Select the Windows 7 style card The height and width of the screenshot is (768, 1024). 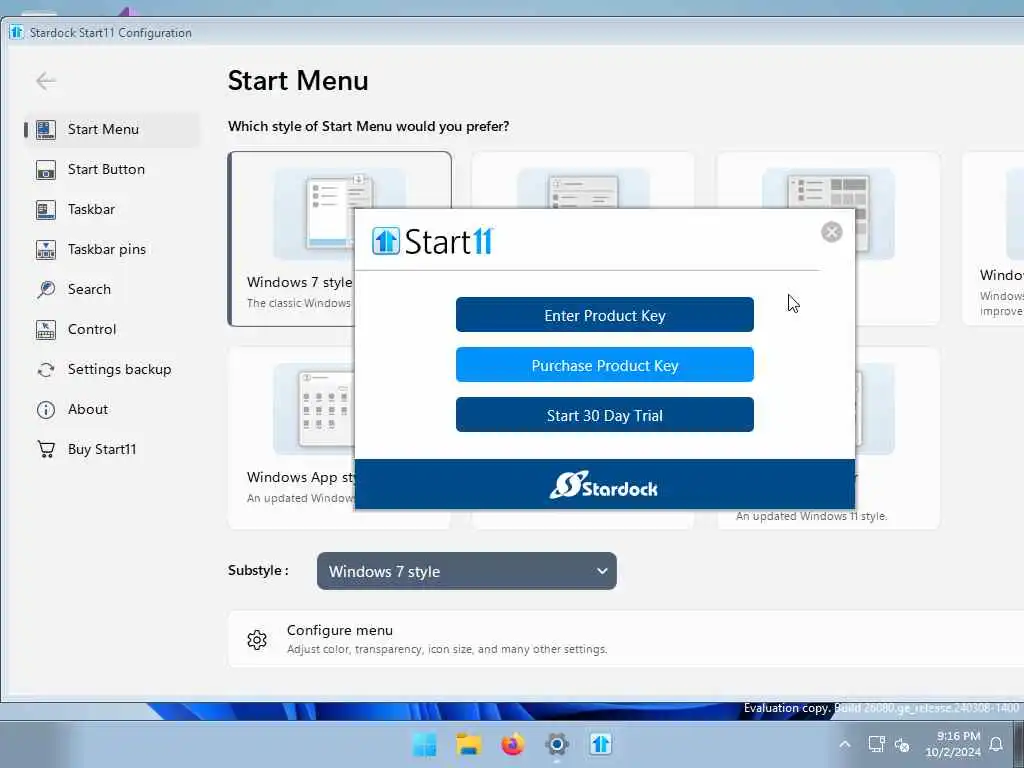(x=291, y=239)
